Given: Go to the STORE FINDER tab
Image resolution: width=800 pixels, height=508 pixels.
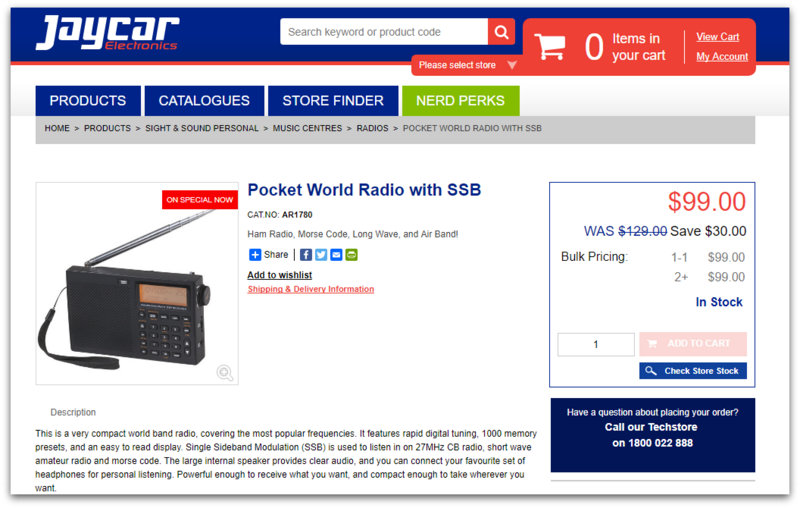Looking at the screenshot, I should pyautogui.click(x=333, y=100).
